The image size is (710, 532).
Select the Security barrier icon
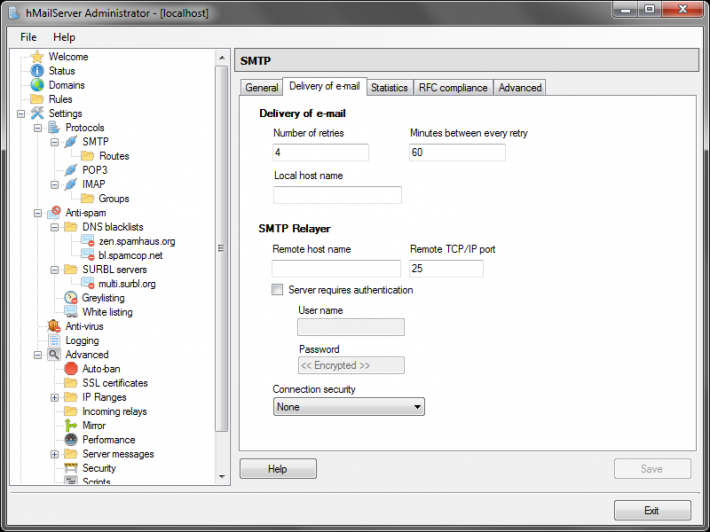point(71,468)
